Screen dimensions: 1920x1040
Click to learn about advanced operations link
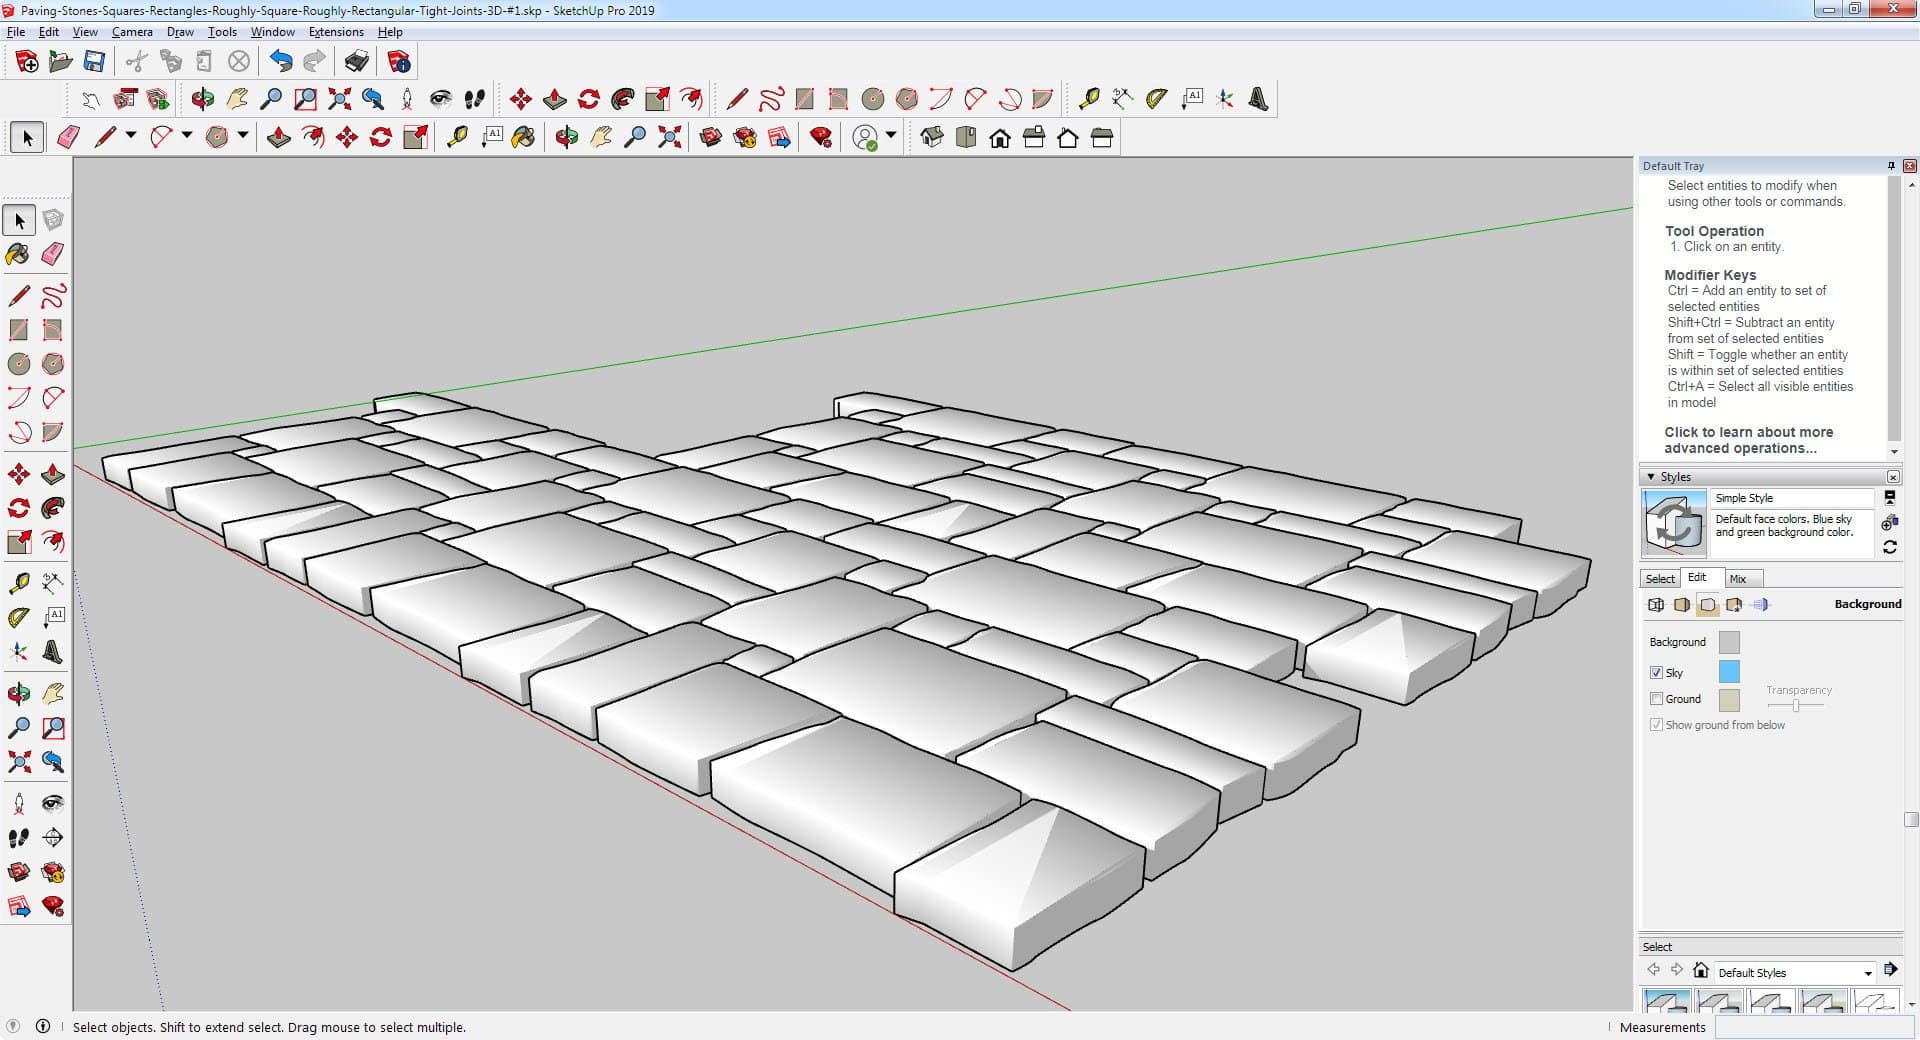click(1748, 440)
